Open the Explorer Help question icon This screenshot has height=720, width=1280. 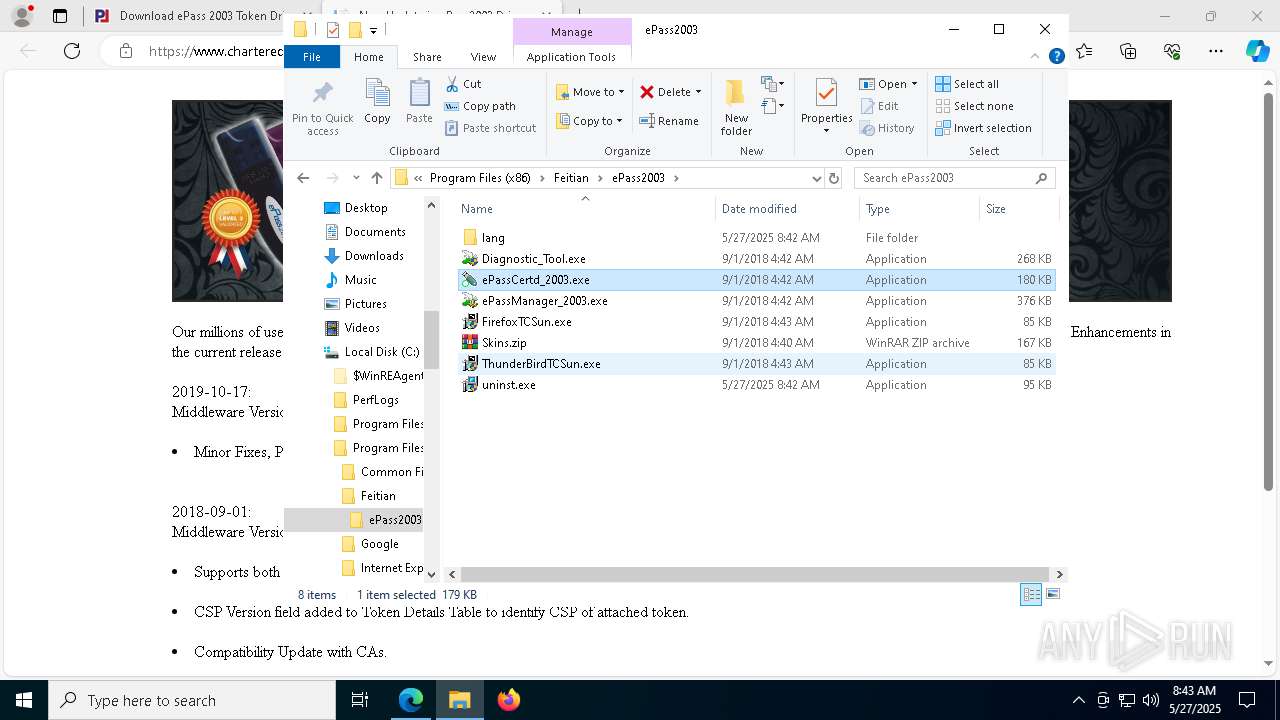pyautogui.click(x=1056, y=57)
